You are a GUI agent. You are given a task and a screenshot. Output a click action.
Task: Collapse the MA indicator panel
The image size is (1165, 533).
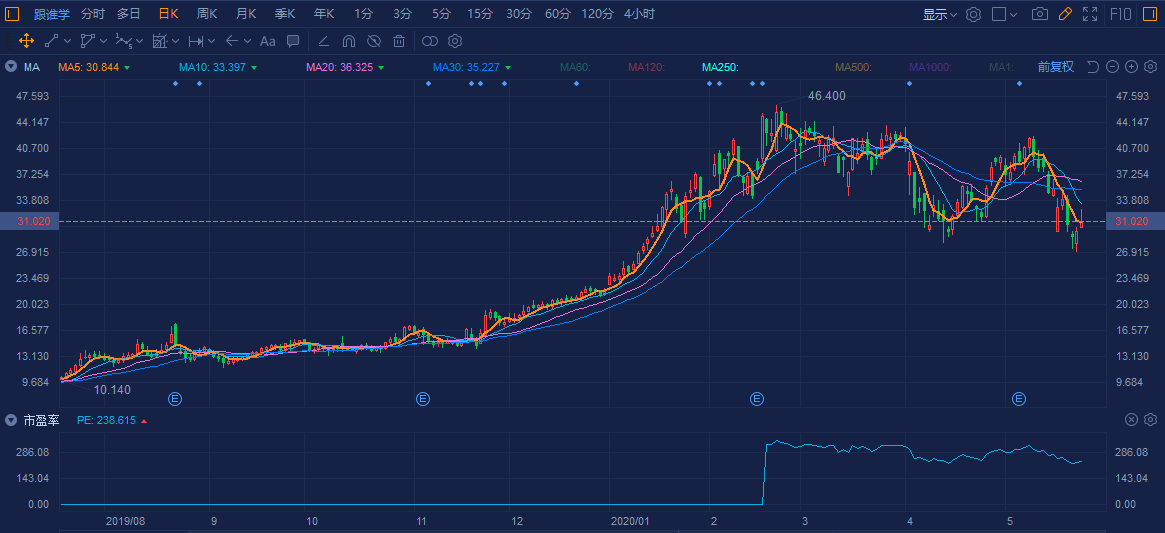(11, 67)
